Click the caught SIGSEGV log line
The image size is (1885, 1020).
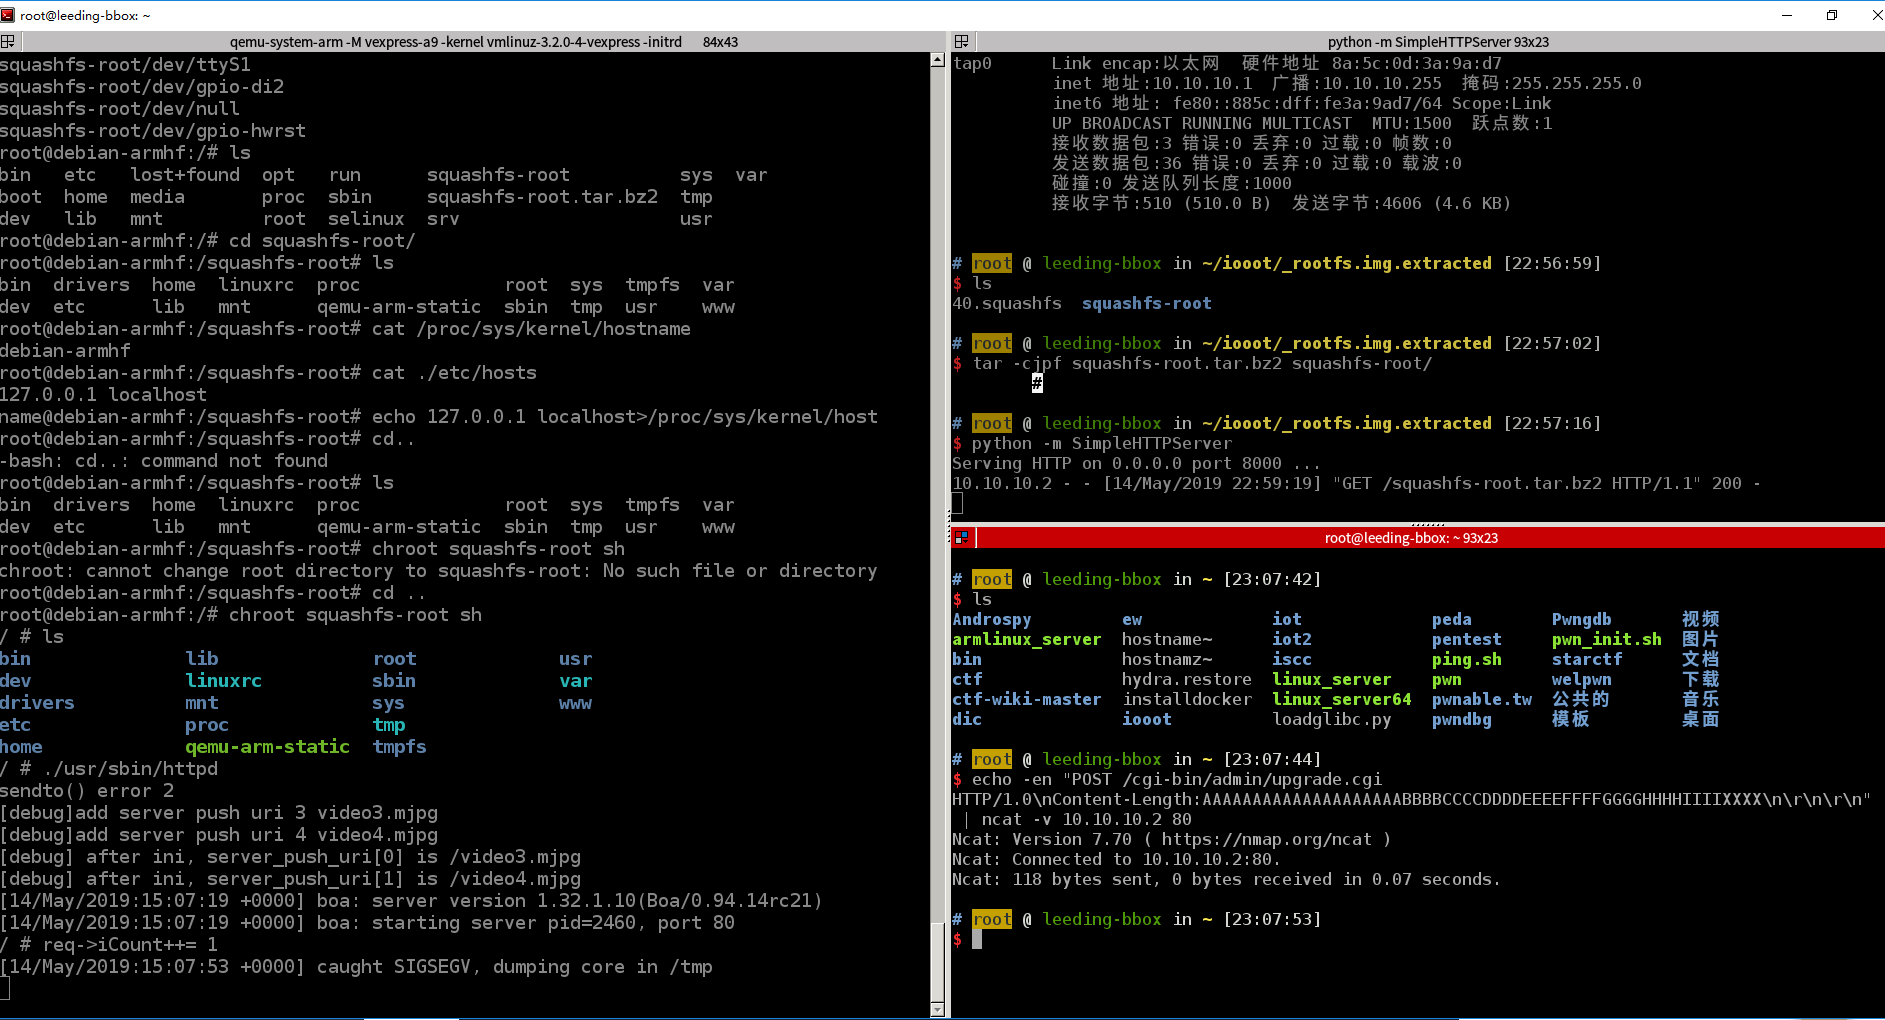(356, 967)
